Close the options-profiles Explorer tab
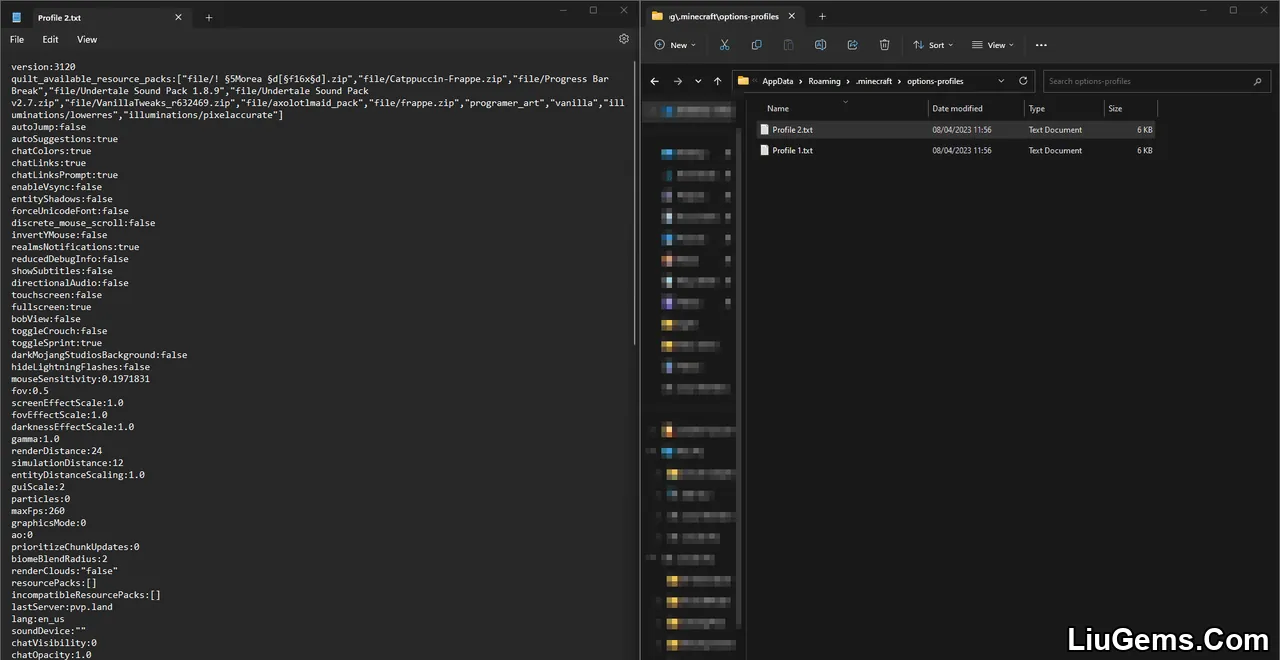This screenshot has width=1280, height=660. click(792, 16)
